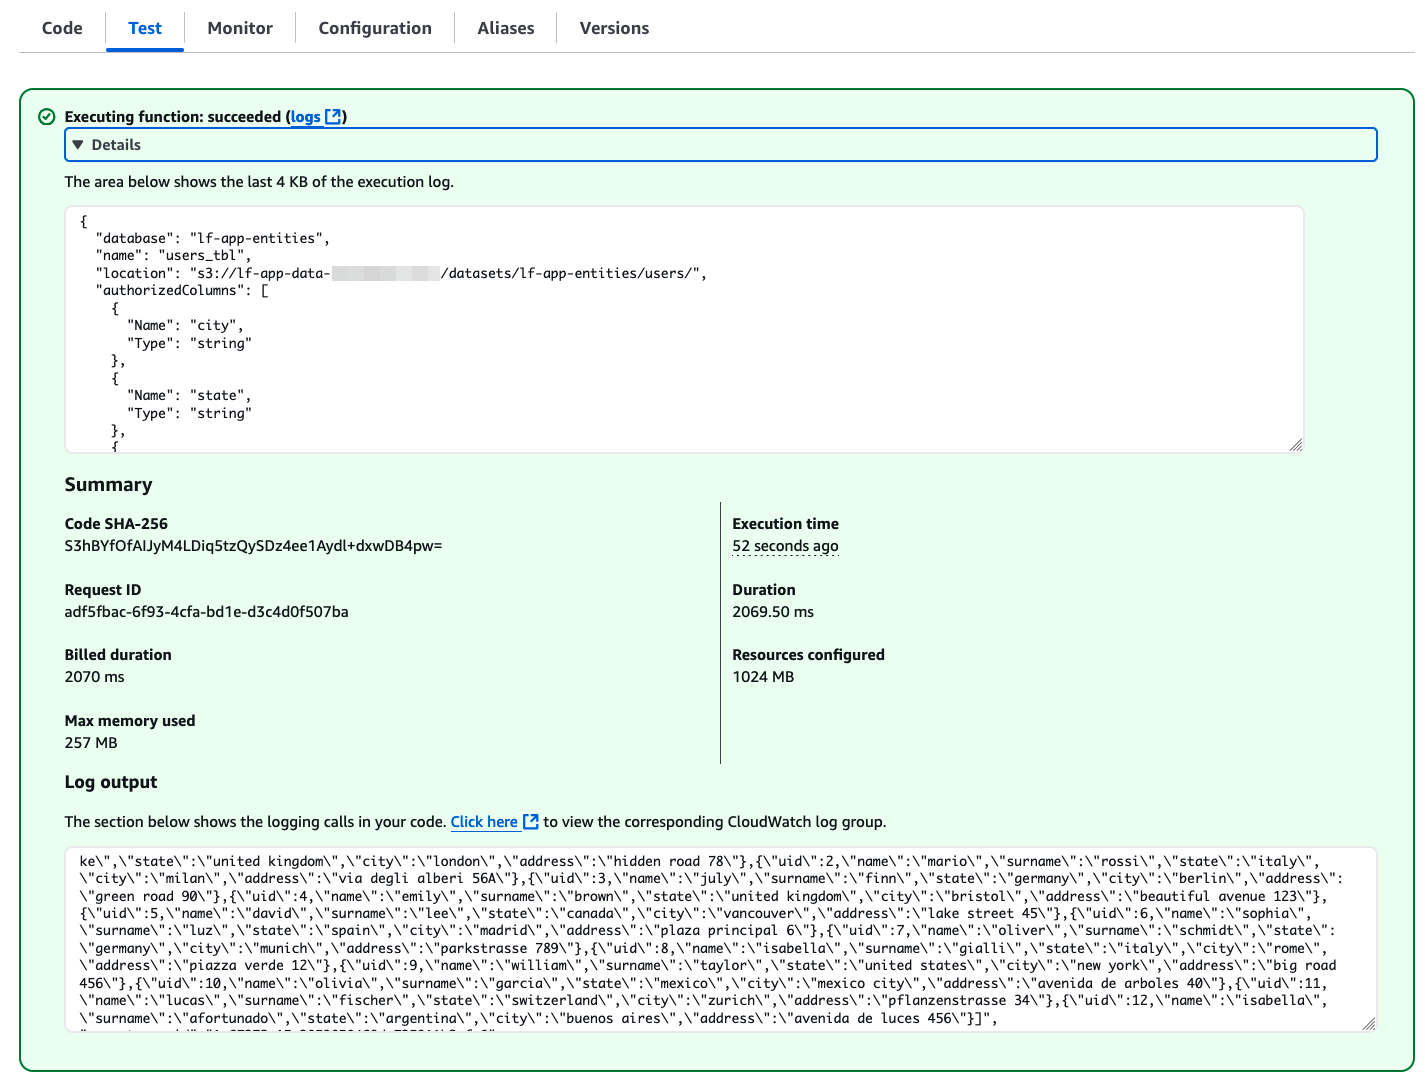The image size is (1425, 1084).
Task: Click the 'Executing function: succeeded' status text
Action: 173,117
